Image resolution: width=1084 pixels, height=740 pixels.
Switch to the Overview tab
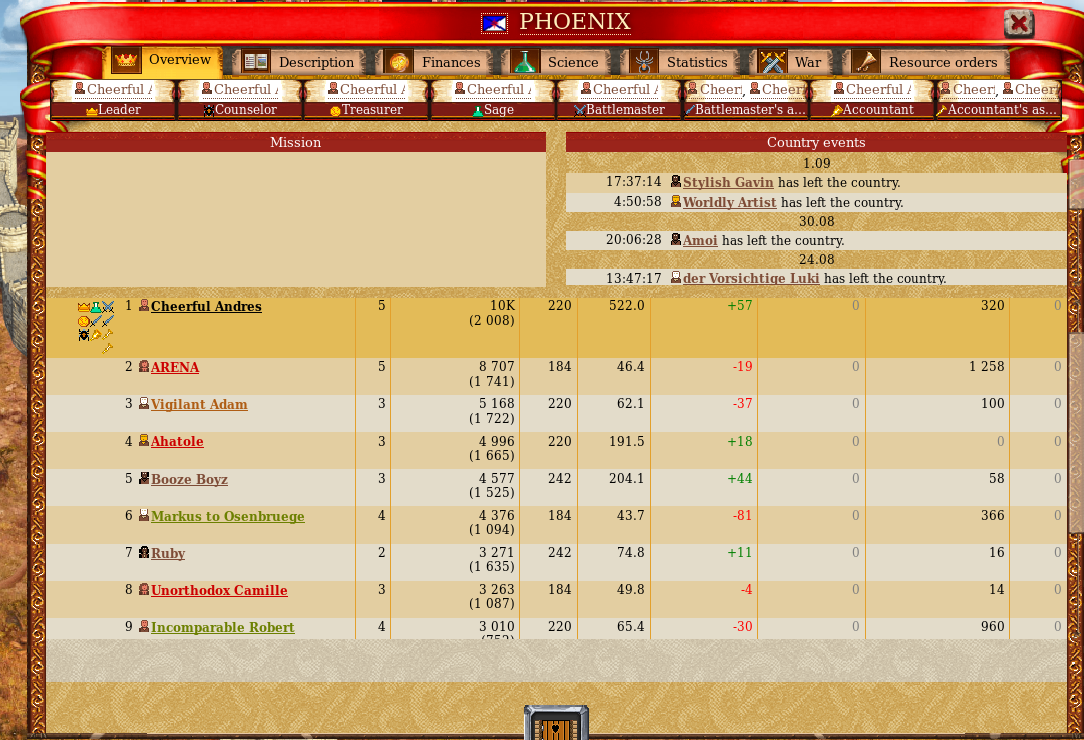163,61
